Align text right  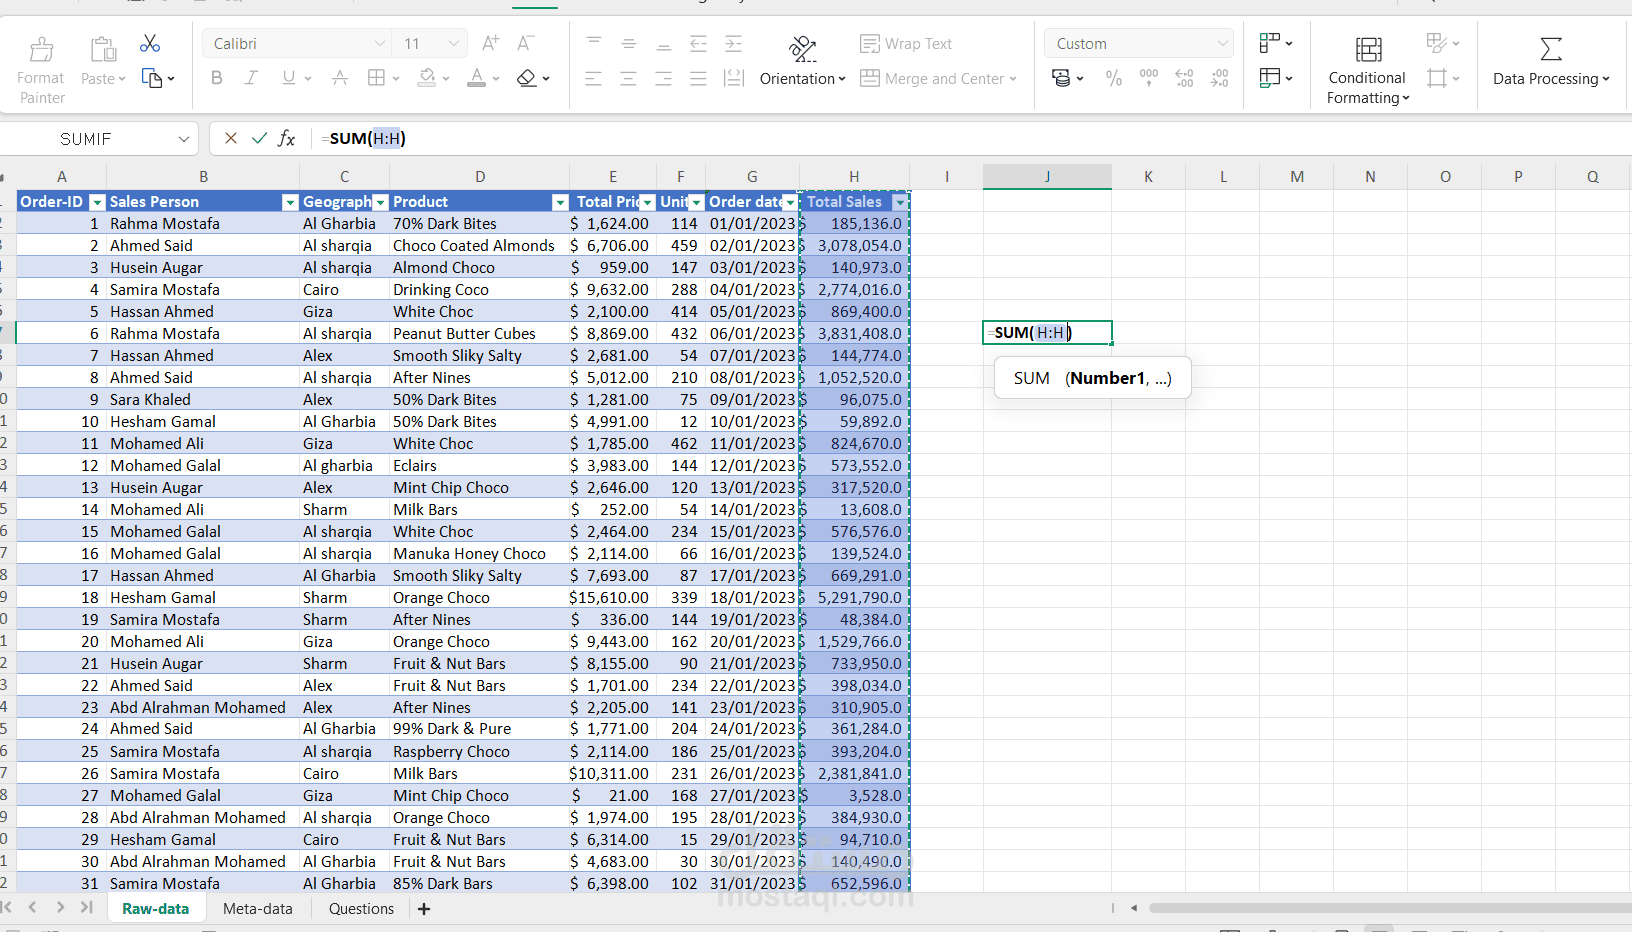point(663,78)
